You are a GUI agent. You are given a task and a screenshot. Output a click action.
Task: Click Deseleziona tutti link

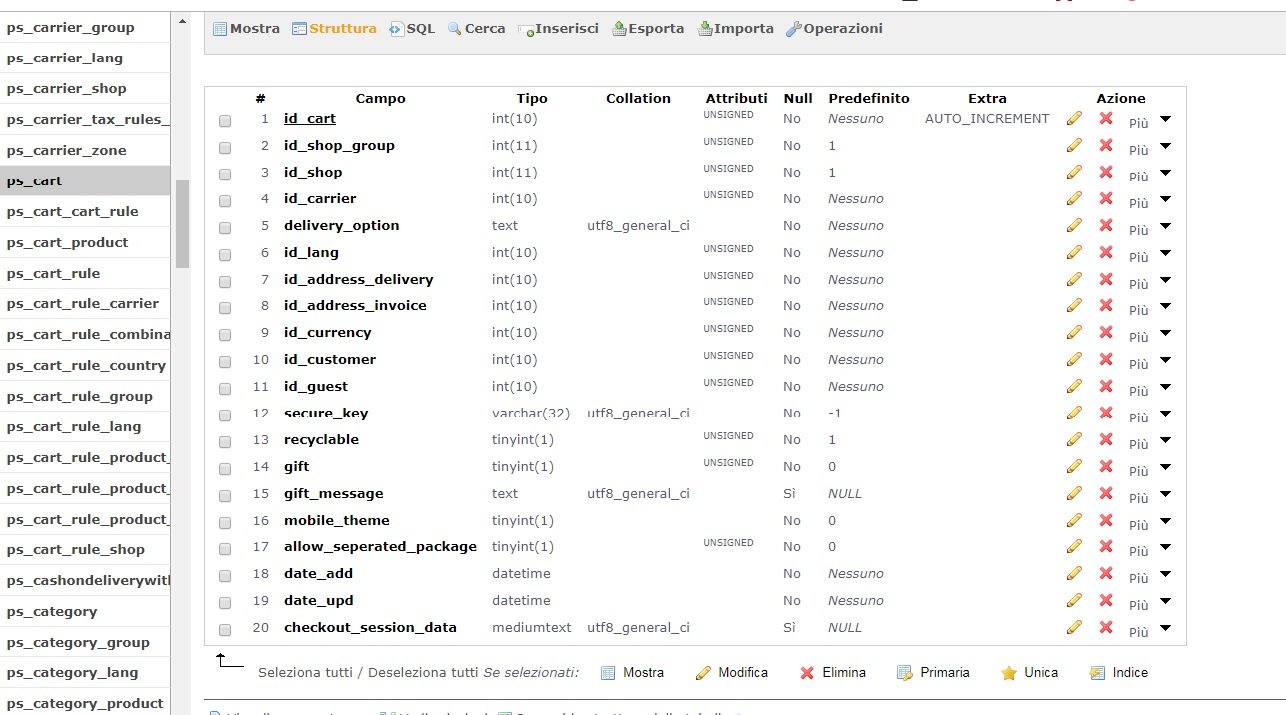(423, 673)
